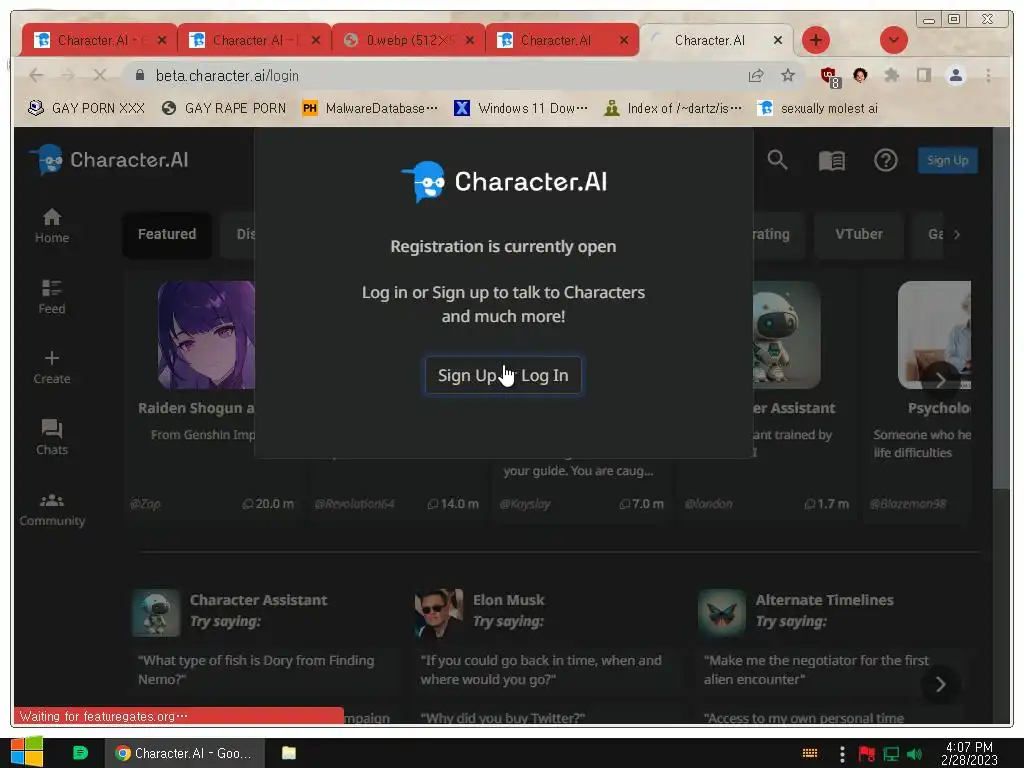This screenshot has width=1024, height=768.
Task: Toggle the browser side panel icon
Action: (923, 76)
